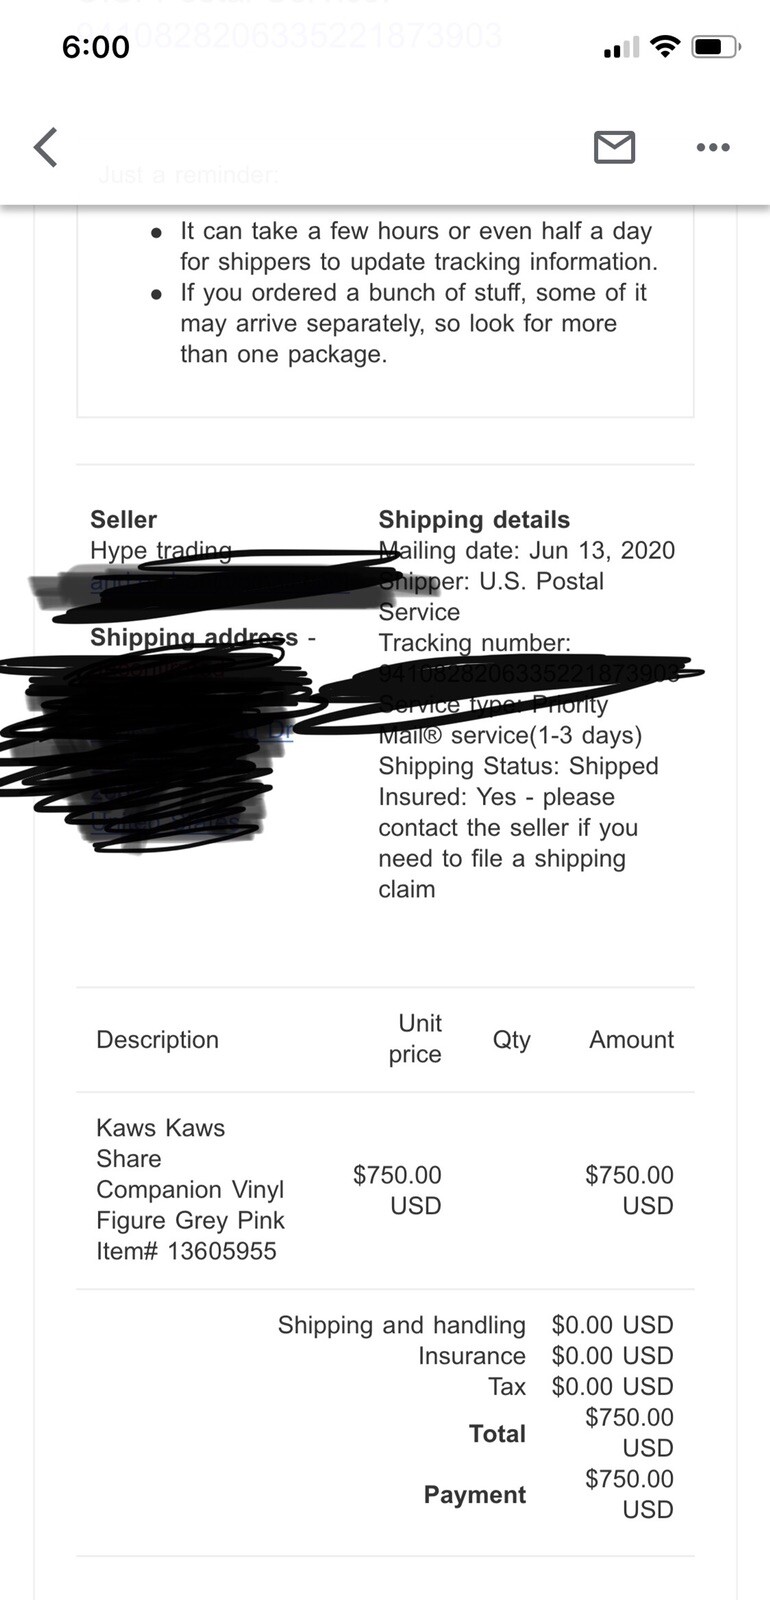Click the Kaws Share Companion item description

(190, 1174)
